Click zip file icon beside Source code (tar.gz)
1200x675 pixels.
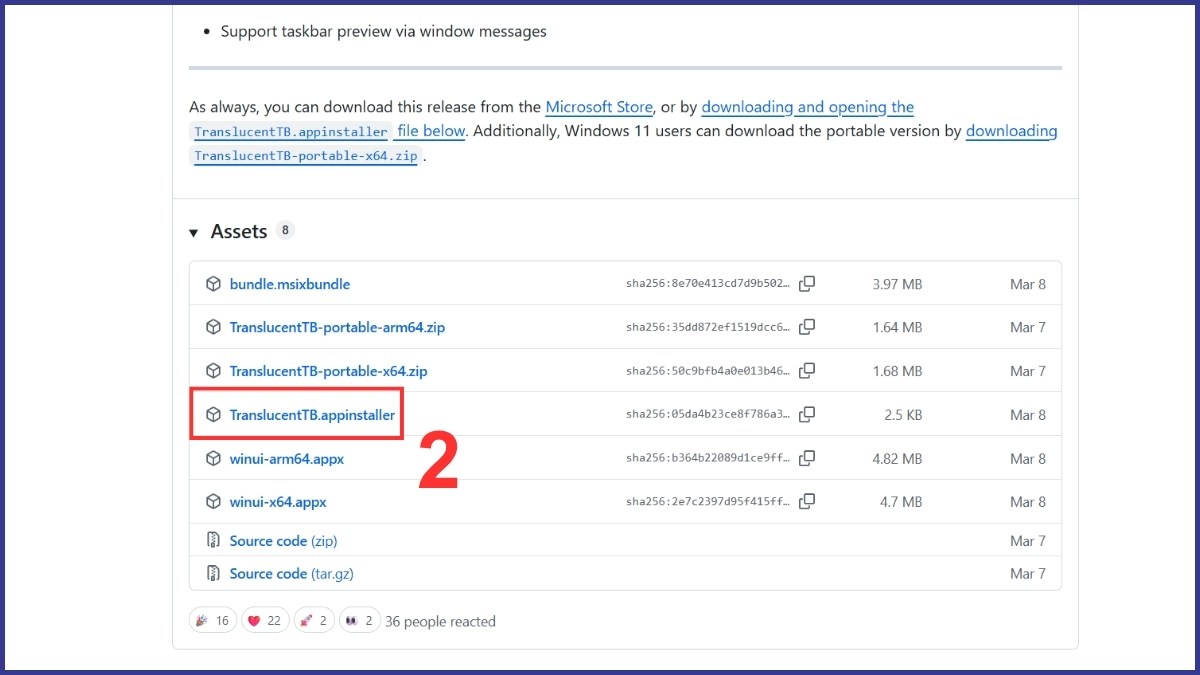pyautogui.click(x=213, y=574)
